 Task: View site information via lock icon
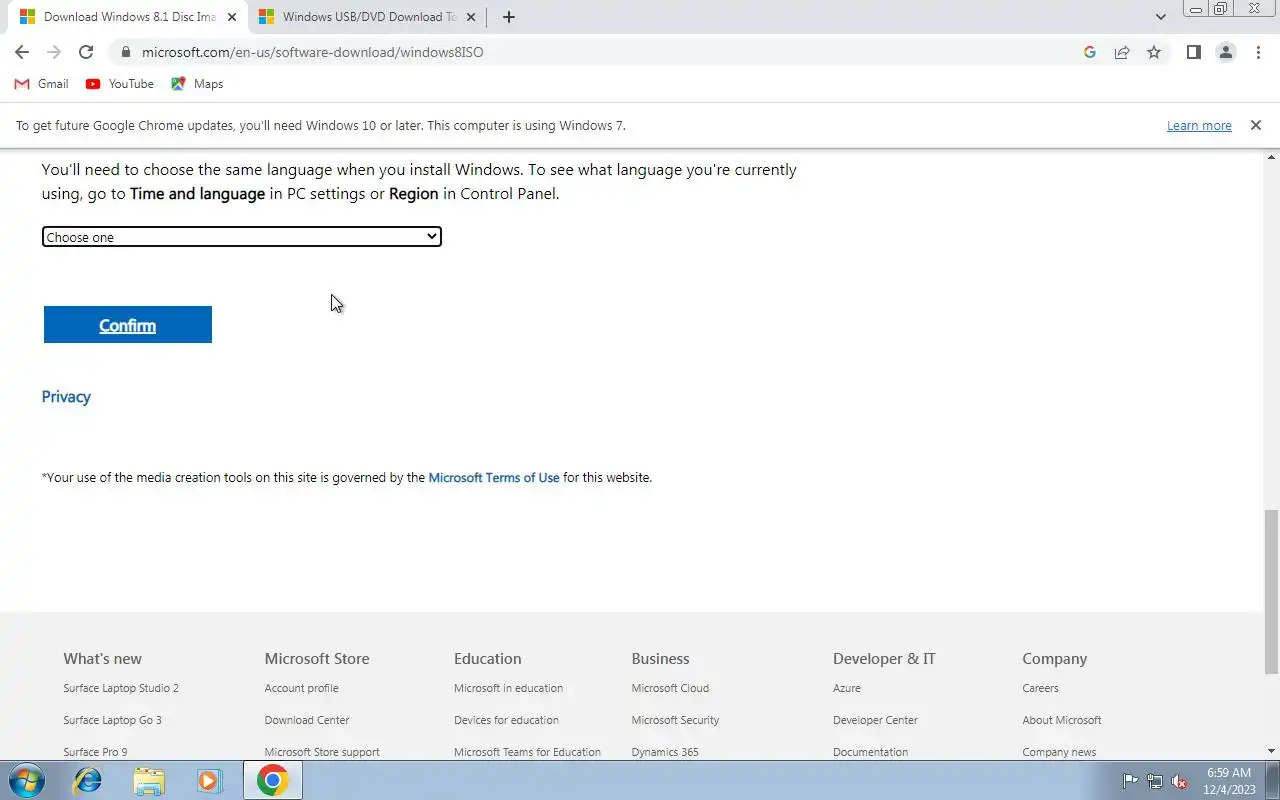pos(125,52)
